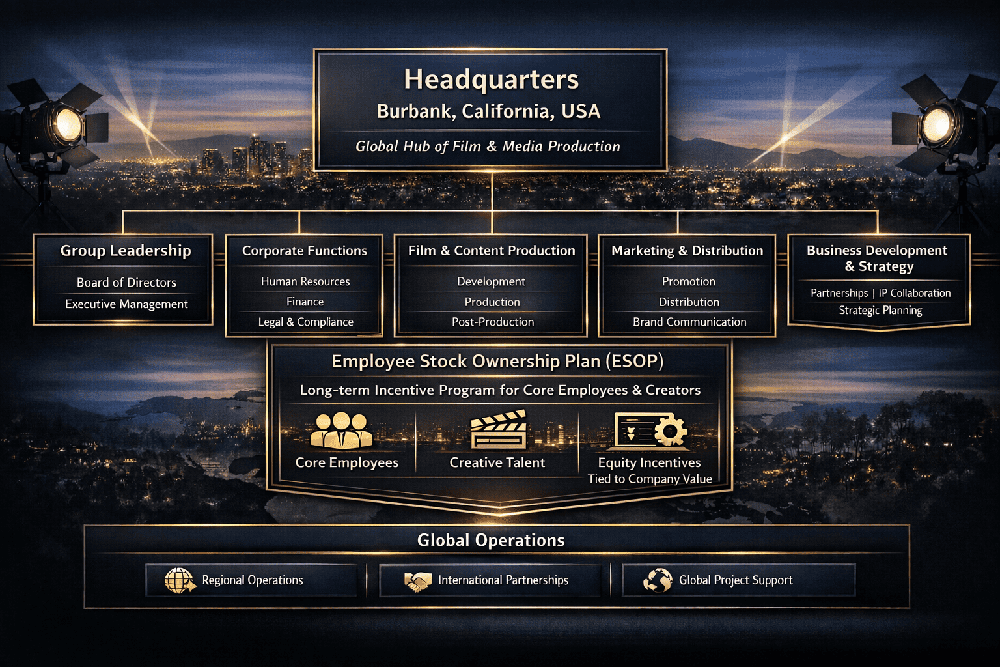Image resolution: width=1000 pixels, height=667 pixels.
Task: Click Legal & Compliance item
Action: (306, 322)
